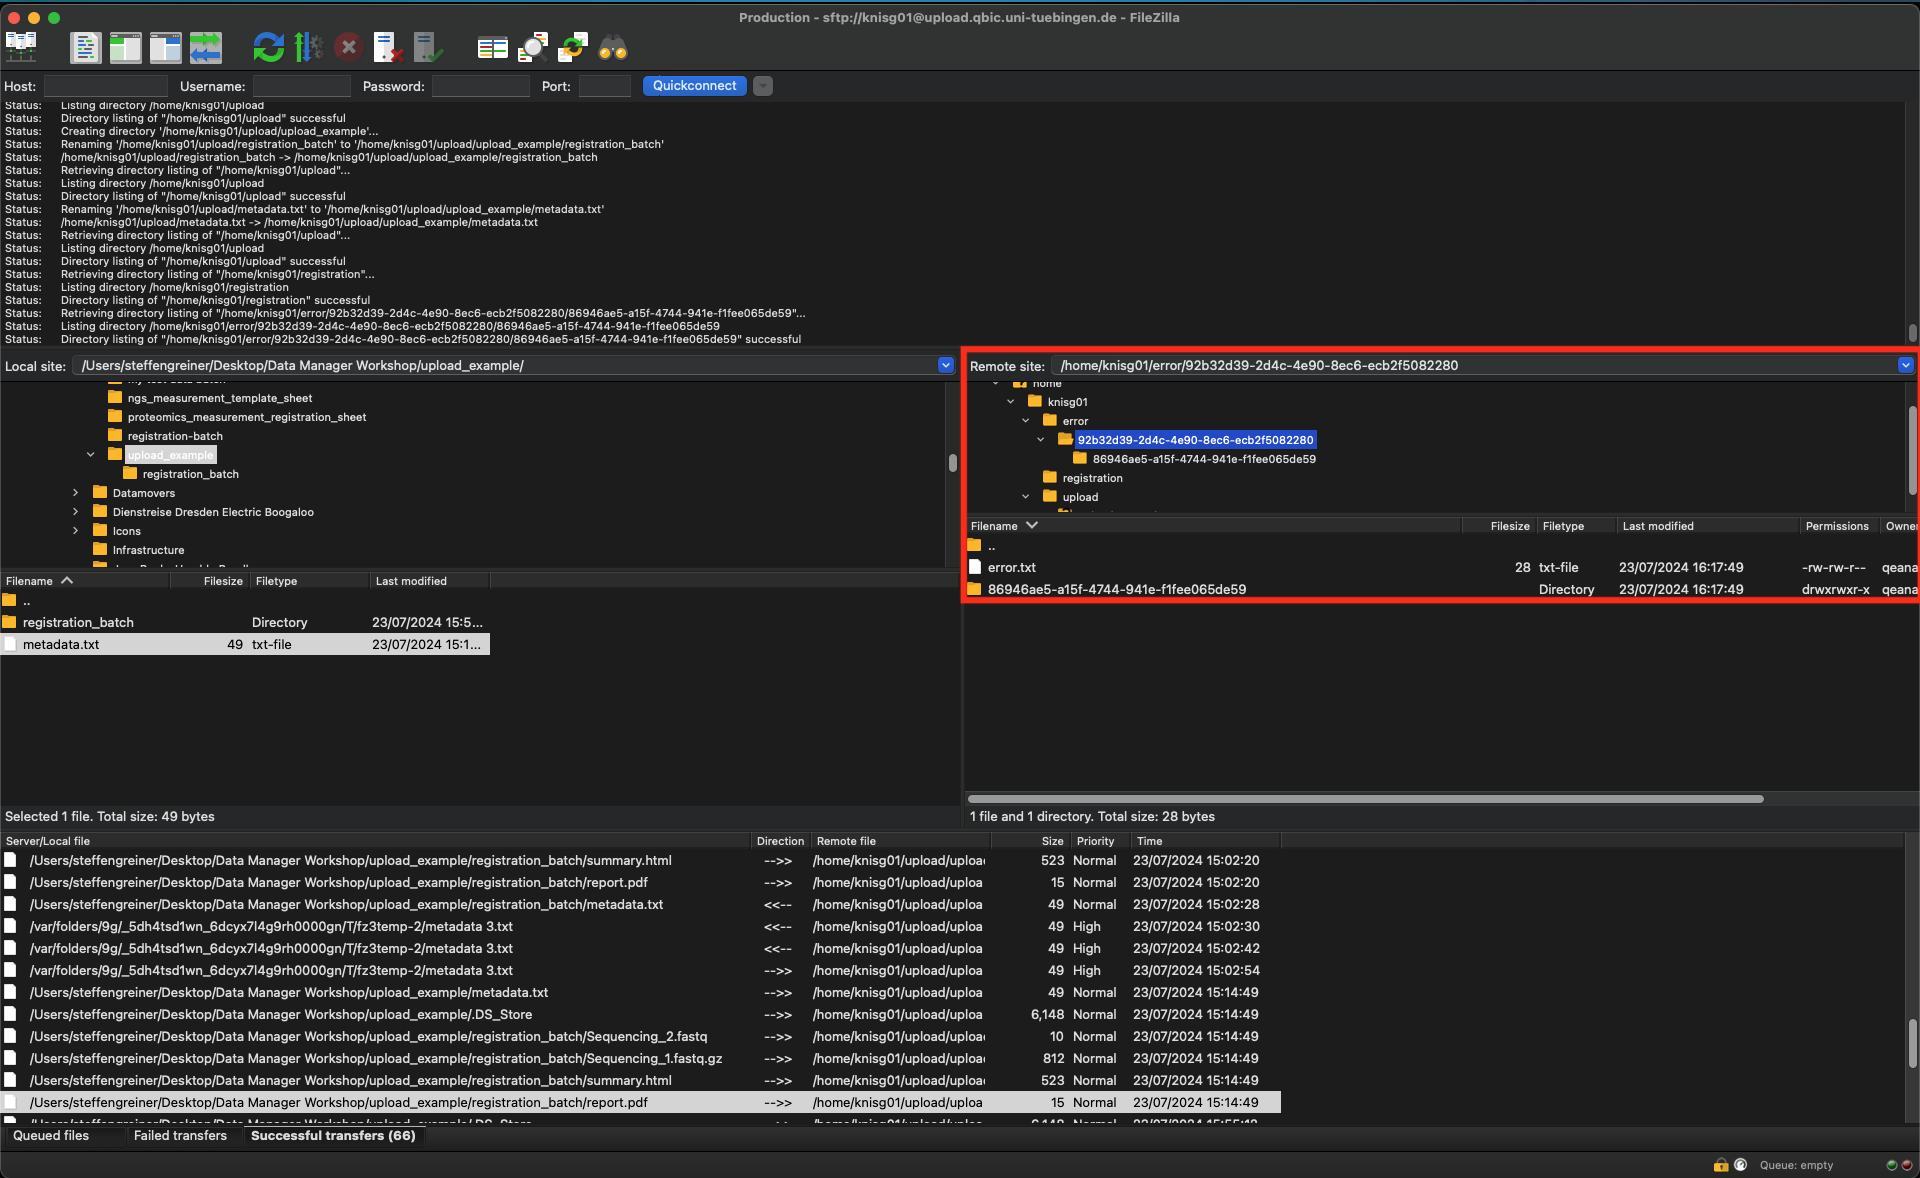Click folder icon of remote 'upload' directory
This screenshot has width=1920, height=1178.
click(x=1049, y=496)
